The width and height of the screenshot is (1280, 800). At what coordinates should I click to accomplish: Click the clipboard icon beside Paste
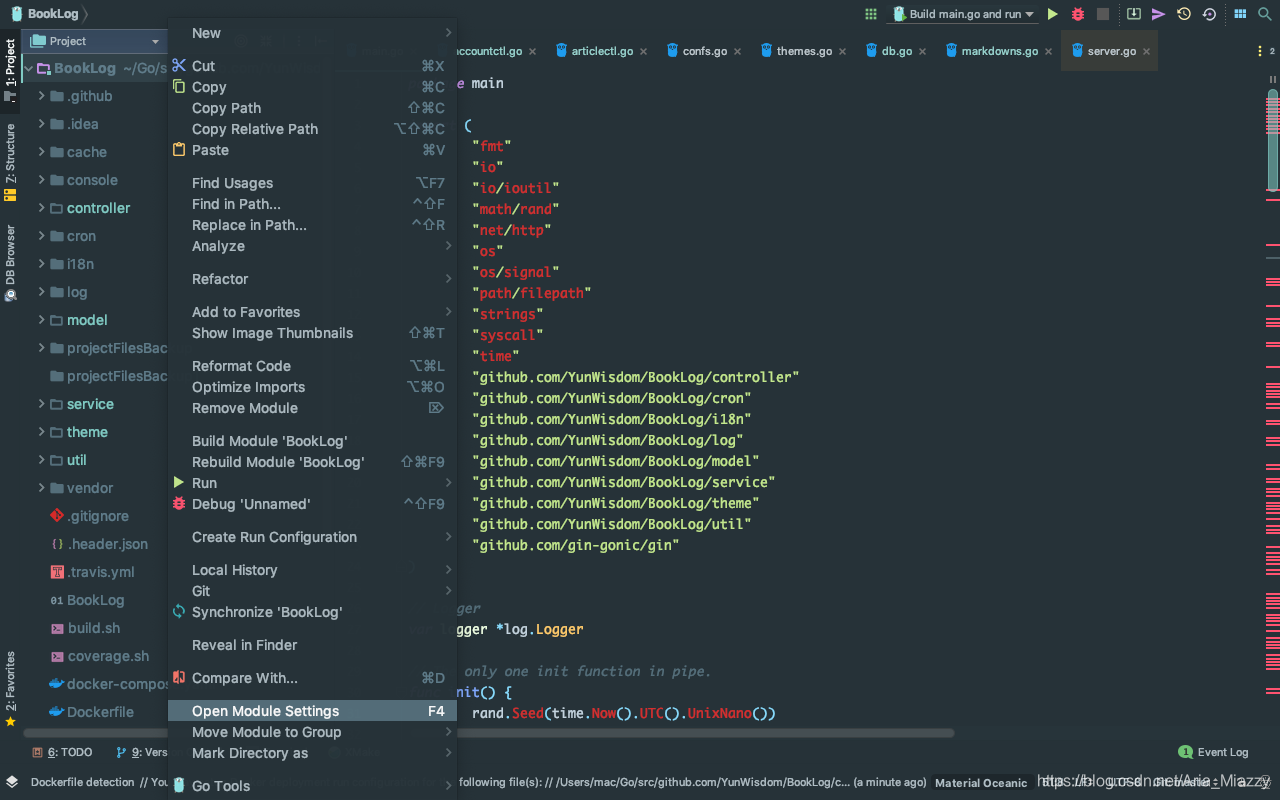[179, 150]
